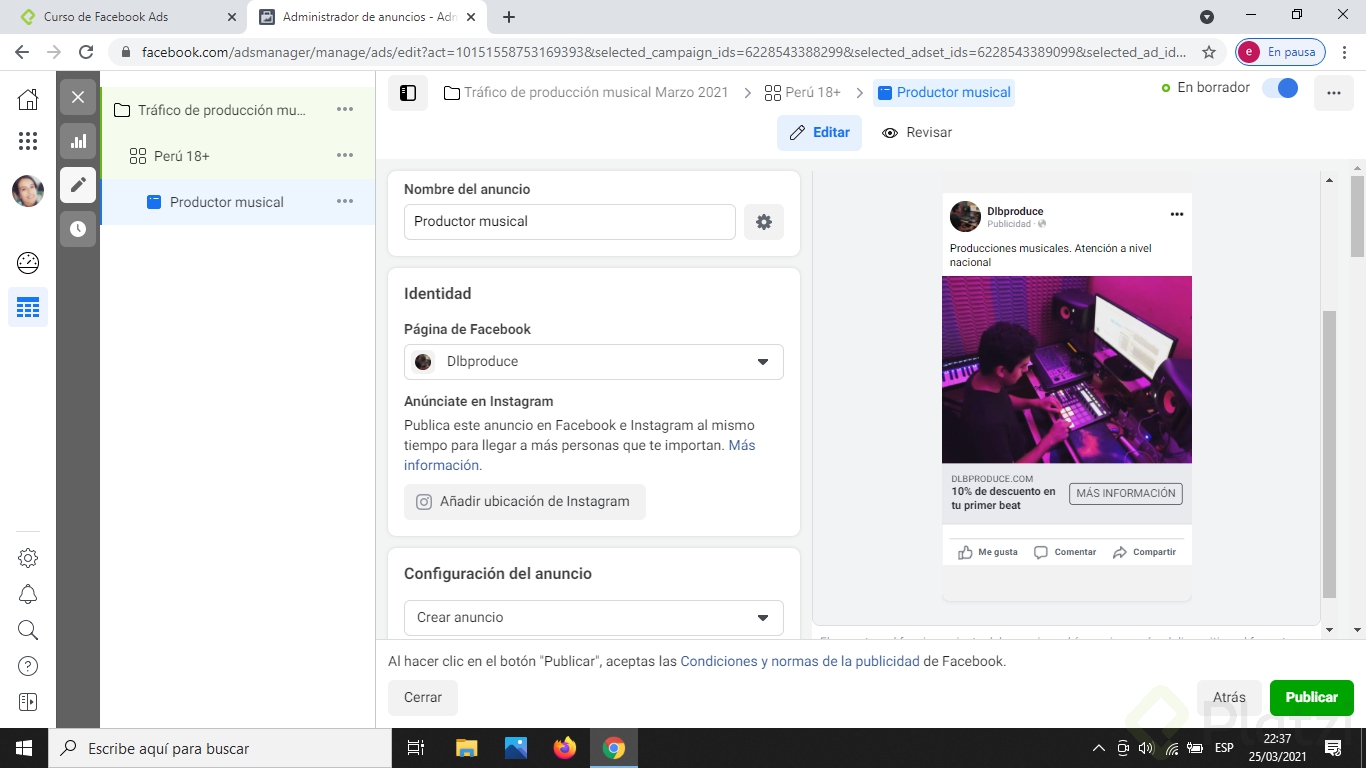The height and width of the screenshot is (768, 1366).
Task: Open the activity book icon at bottom
Action: pyautogui.click(x=28, y=702)
